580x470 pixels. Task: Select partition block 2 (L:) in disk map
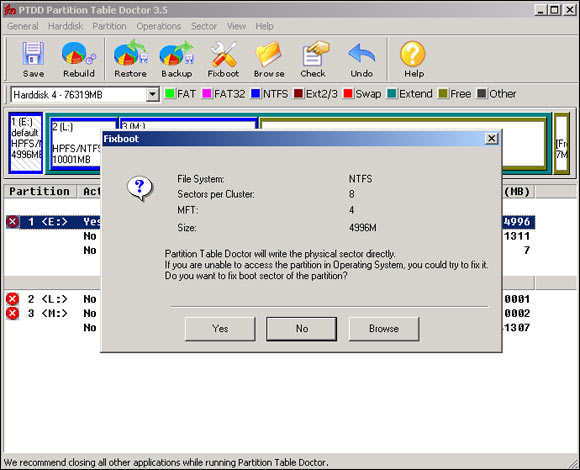75,144
